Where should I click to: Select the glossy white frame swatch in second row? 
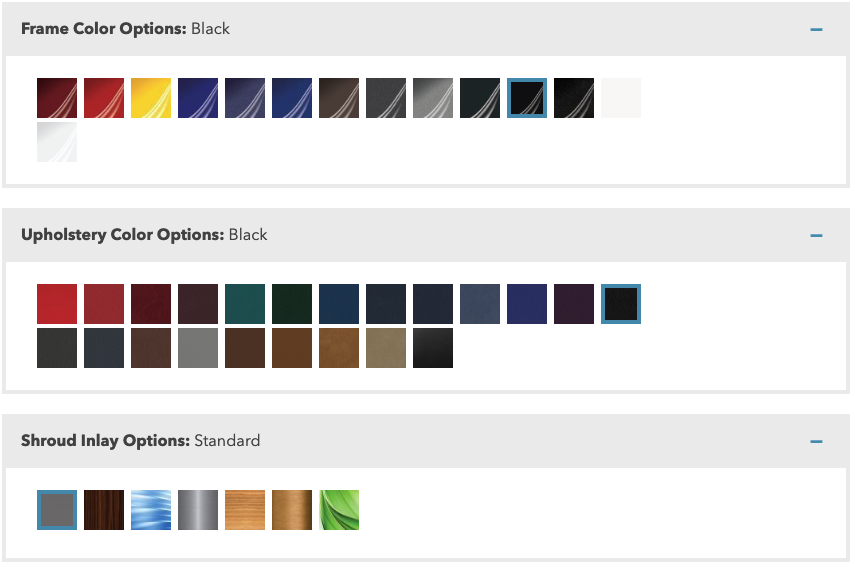[x=57, y=142]
